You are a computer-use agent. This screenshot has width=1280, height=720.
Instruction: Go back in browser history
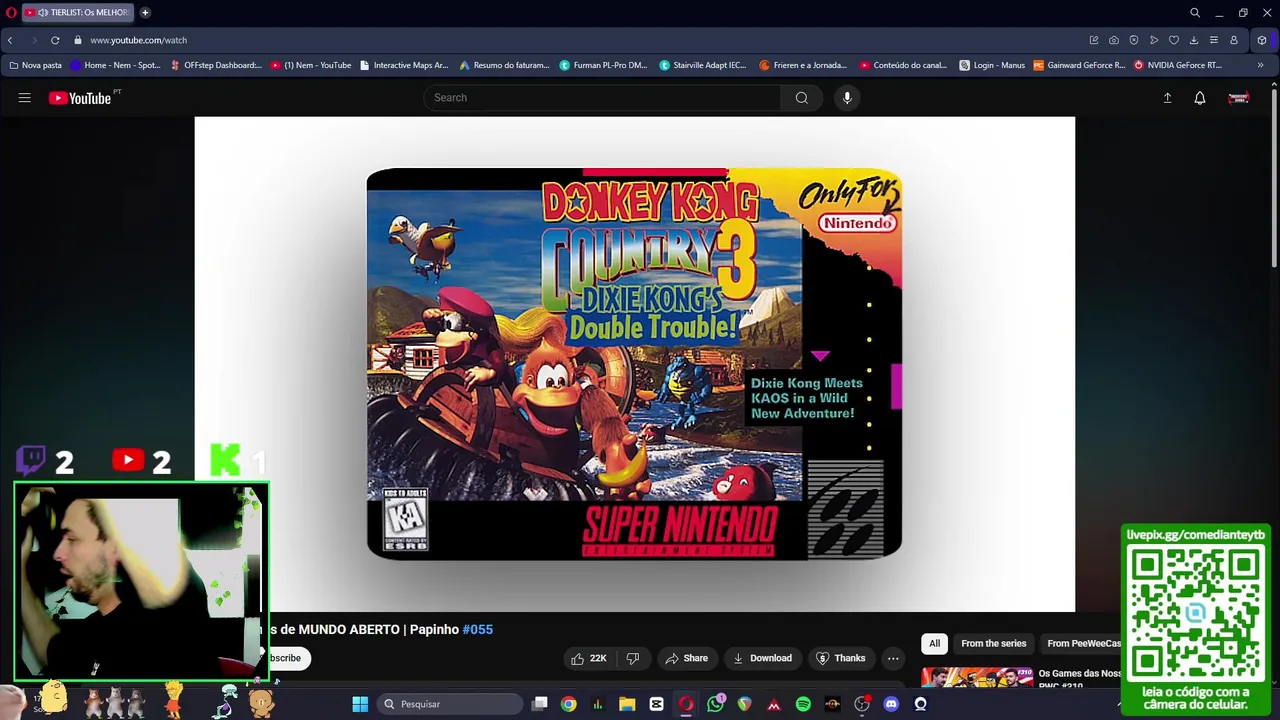10,40
